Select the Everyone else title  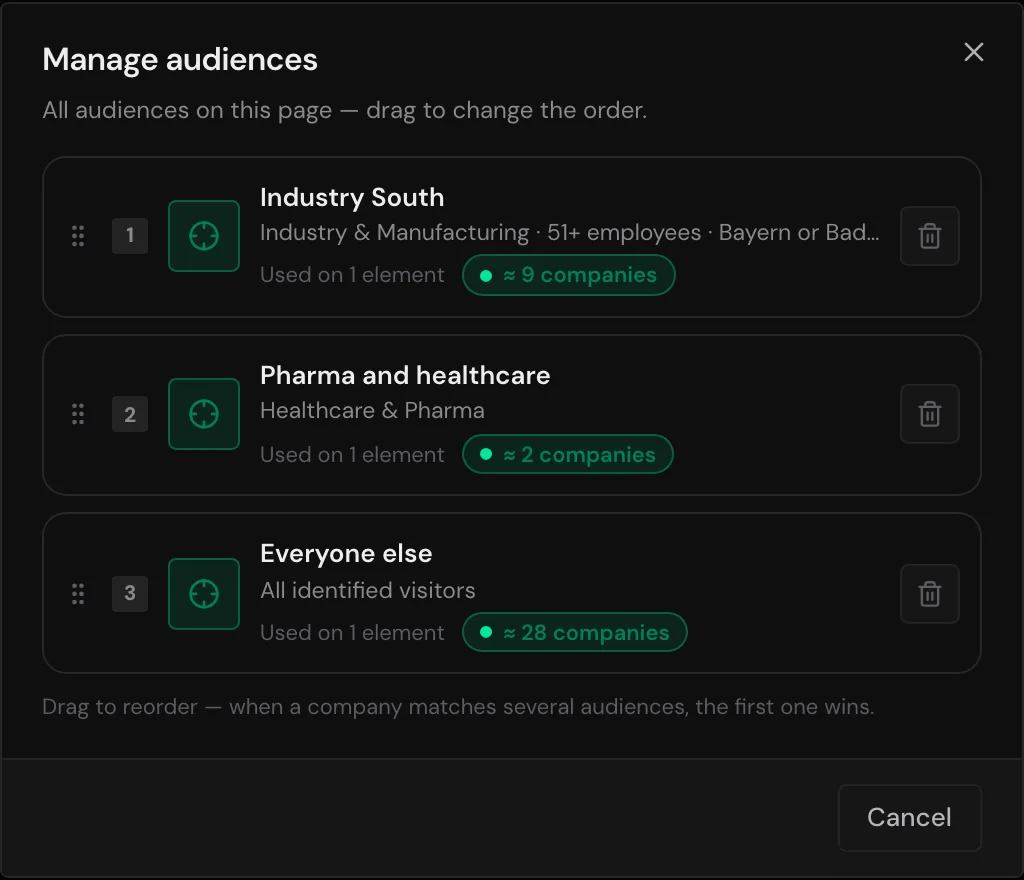(x=346, y=554)
